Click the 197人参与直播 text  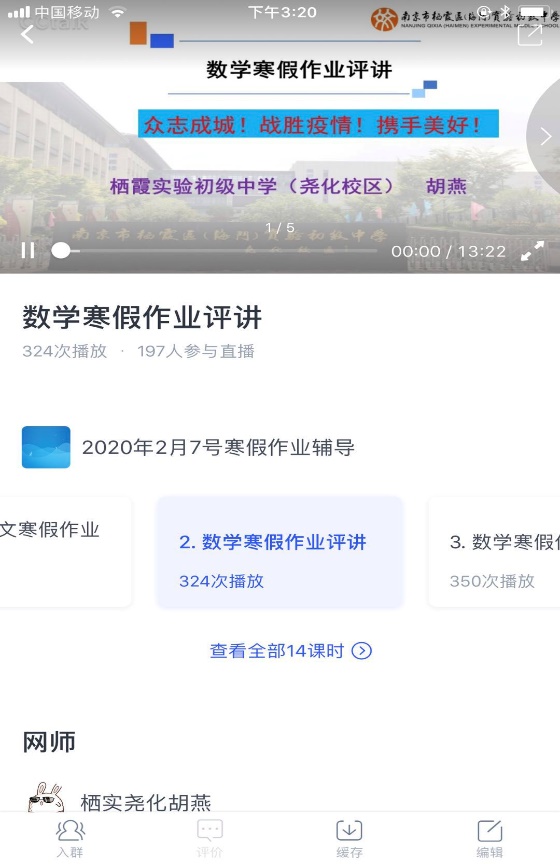click(196, 351)
